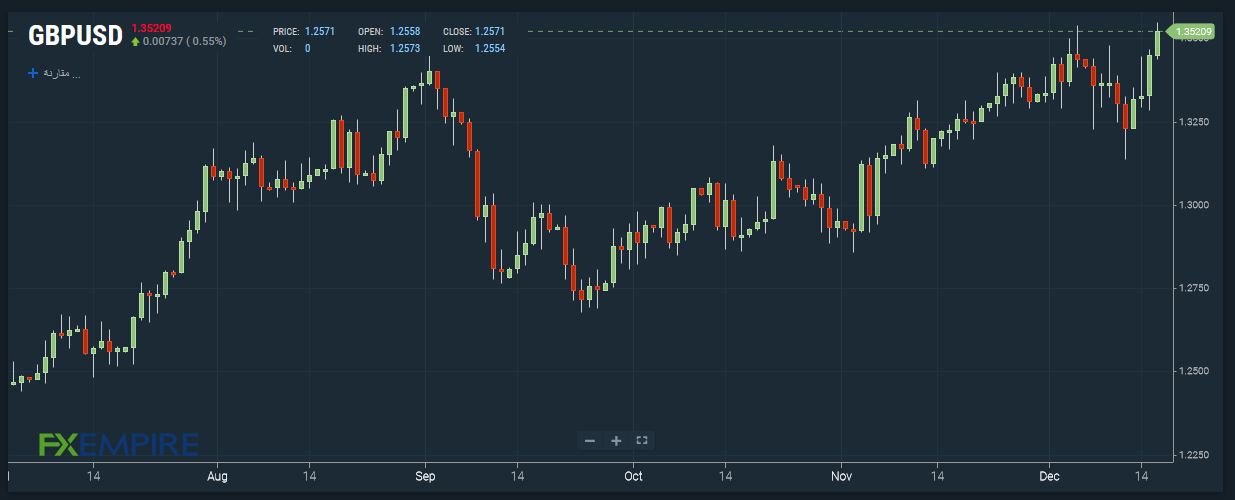Image resolution: width=1235 pixels, height=500 pixels.
Task: Click the red 1.35209 price under the title
Action: tap(152, 28)
